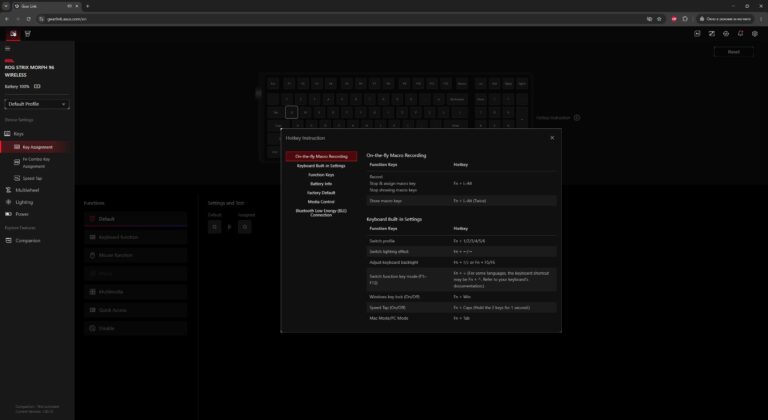Click the Companion icon in the sidebar

pyautogui.click(x=8, y=241)
